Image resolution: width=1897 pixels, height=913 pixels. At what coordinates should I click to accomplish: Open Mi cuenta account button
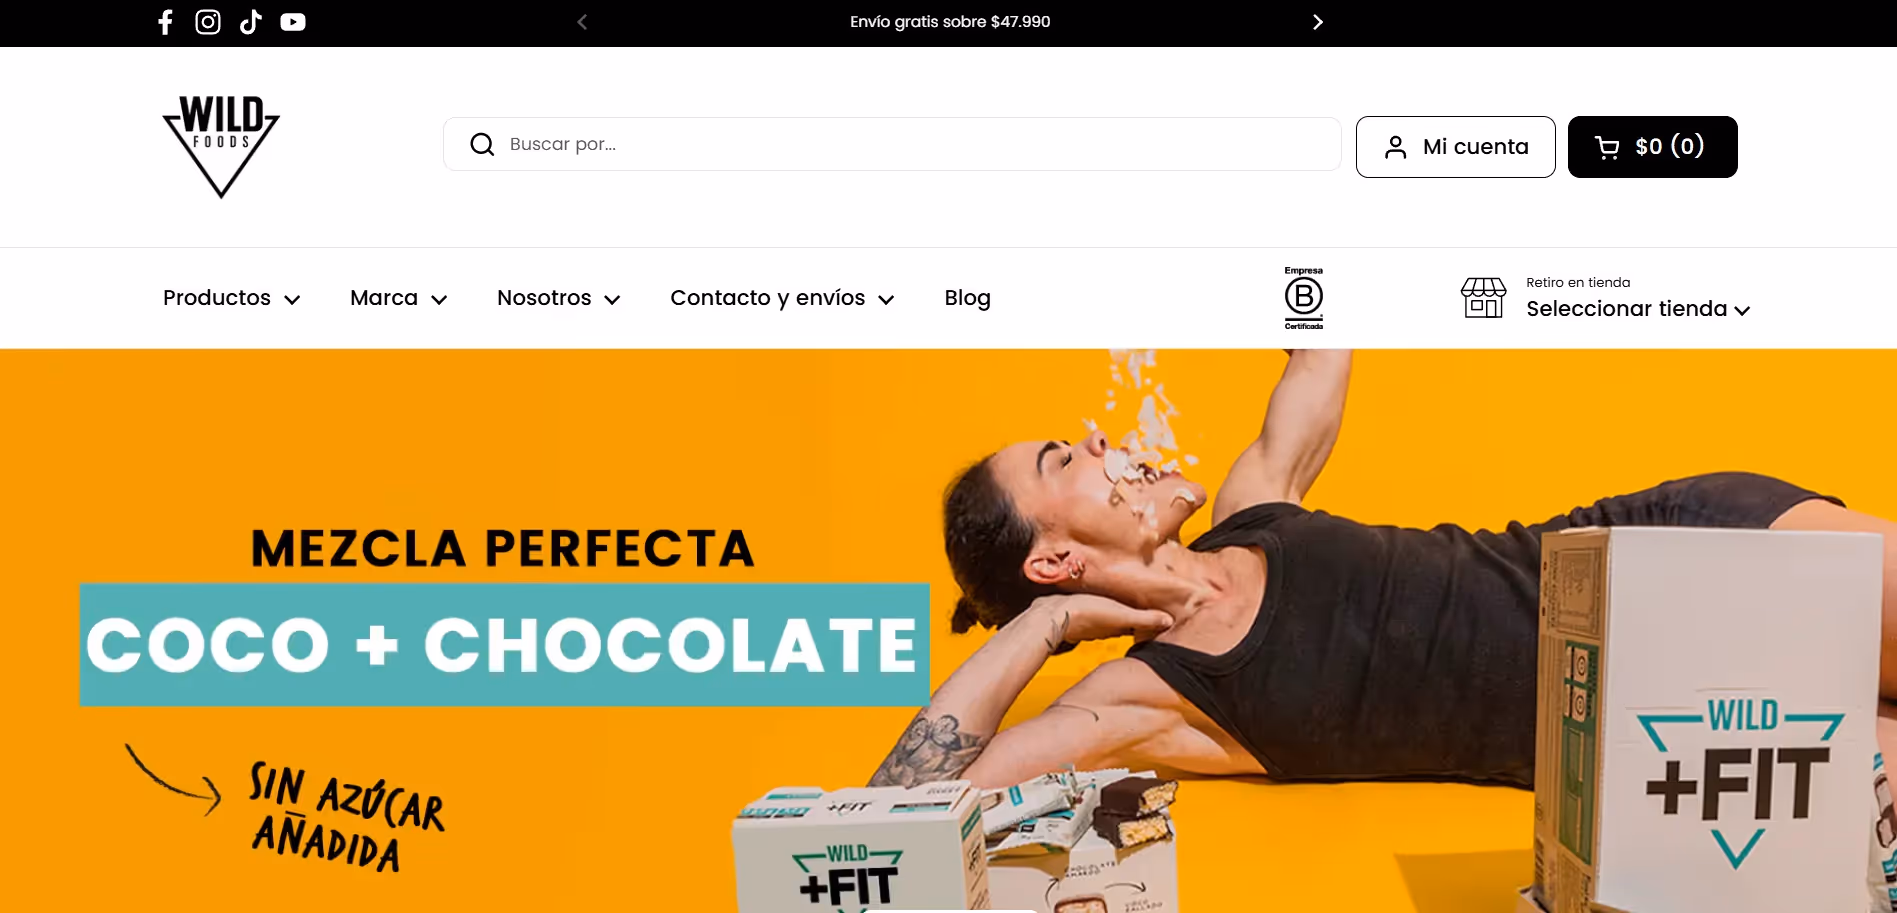[1455, 147]
